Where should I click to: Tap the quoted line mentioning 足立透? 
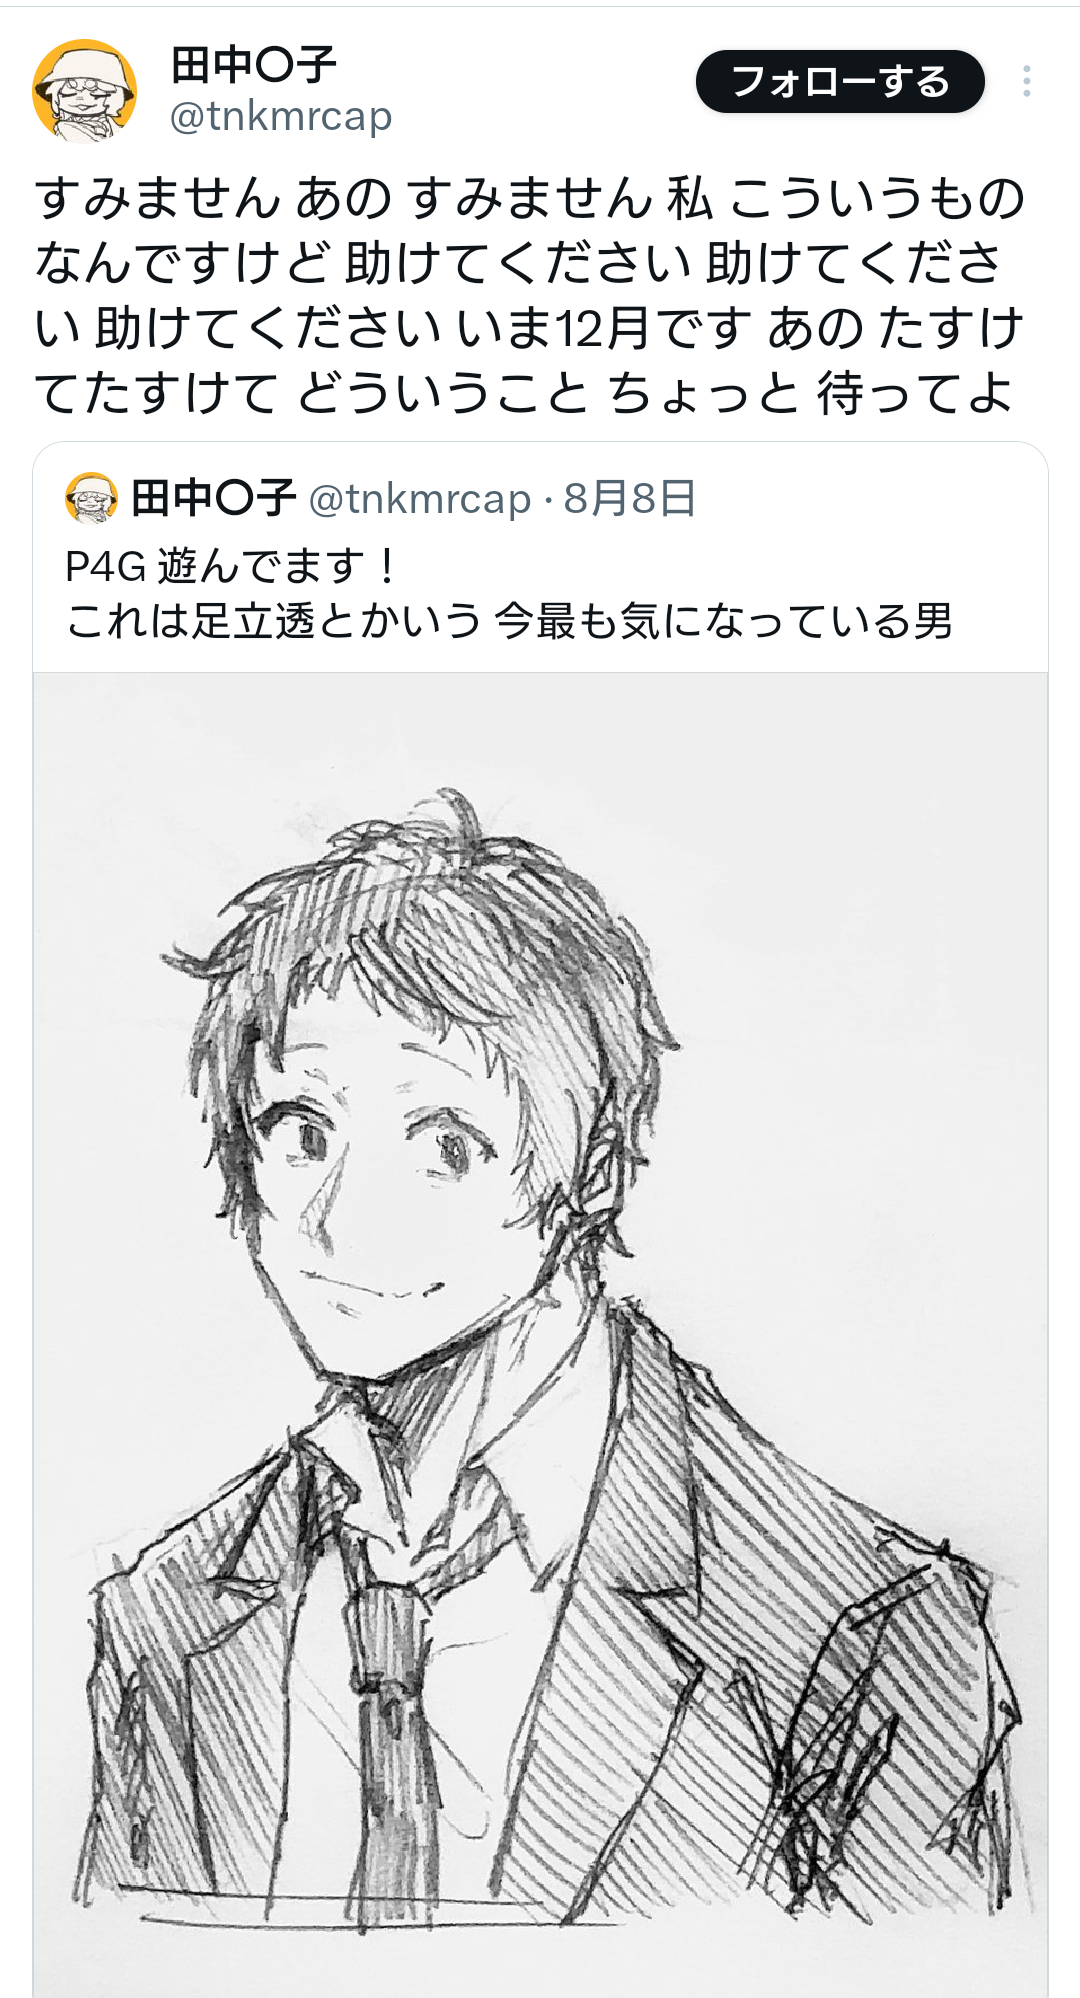click(x=509, y=621)
